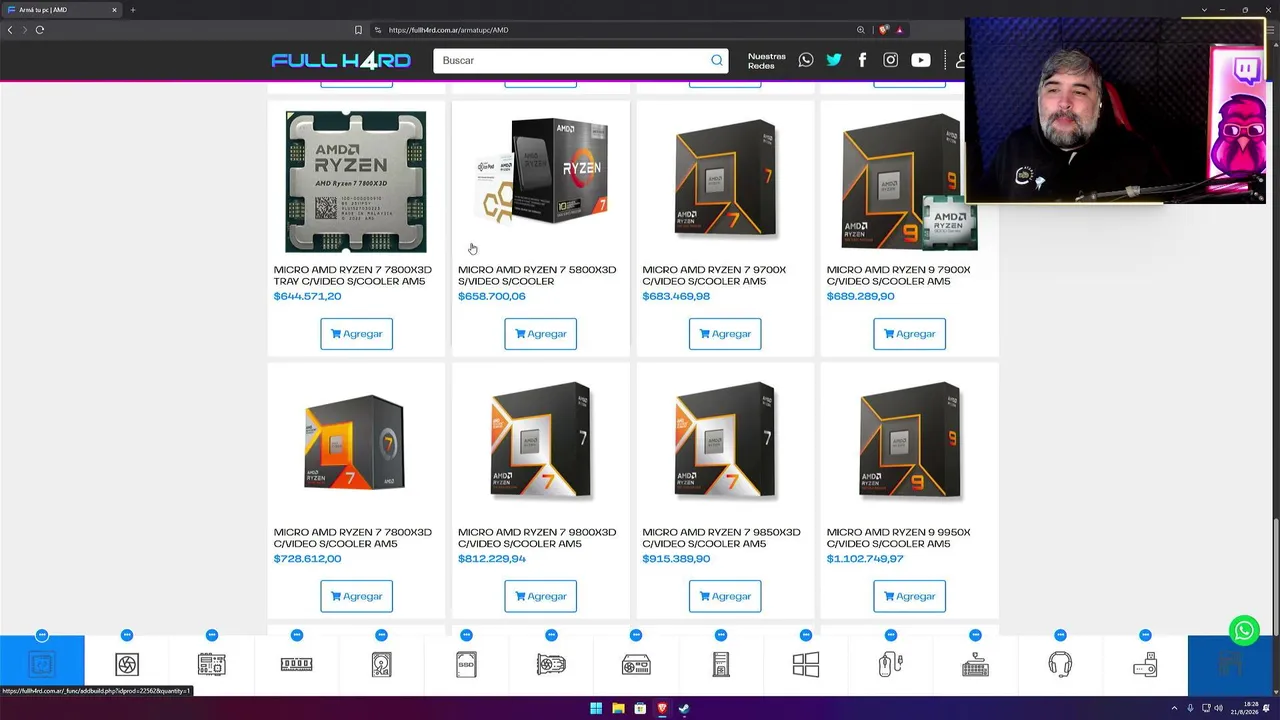The width and height of the screenshot is (1280, 720).
Task: Add Ryzen 7 9700X to build
Action: click(x=725, y=334)
